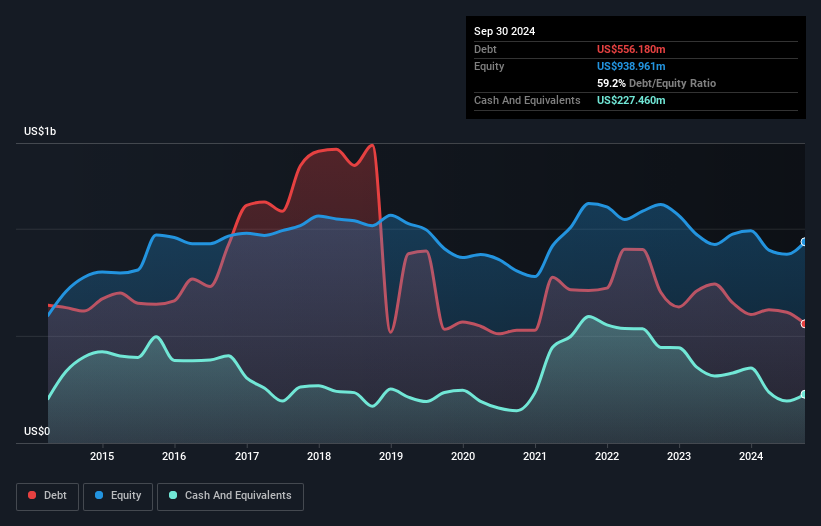This screenshot has width=821, height=526.
Task: Toggle the Debt series legend button
Action: point(48,496)
